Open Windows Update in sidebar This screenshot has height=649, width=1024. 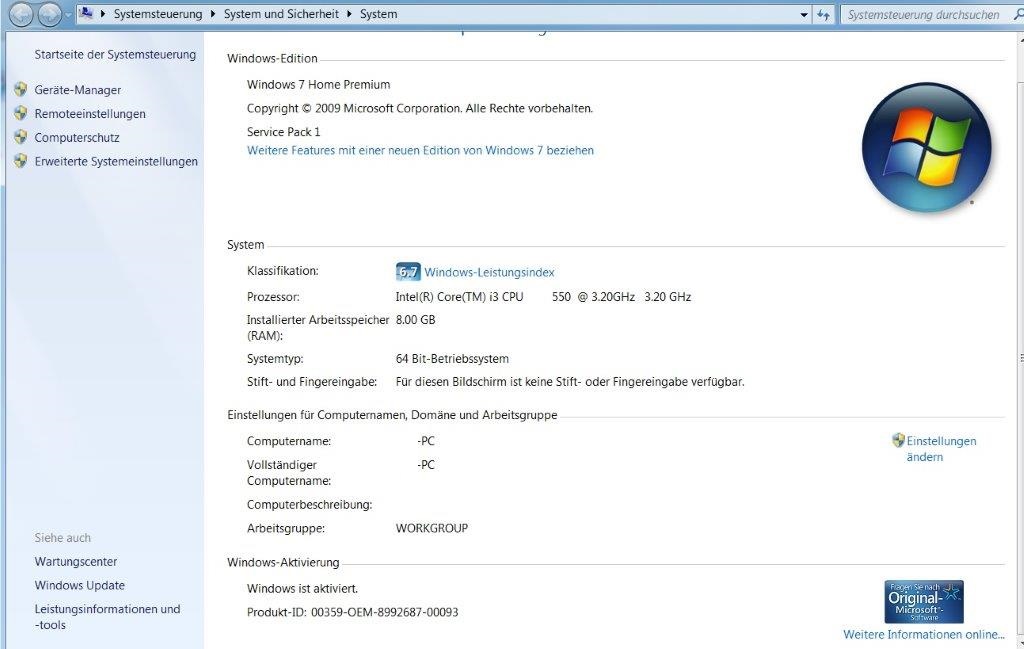click(x=80, y=586)
